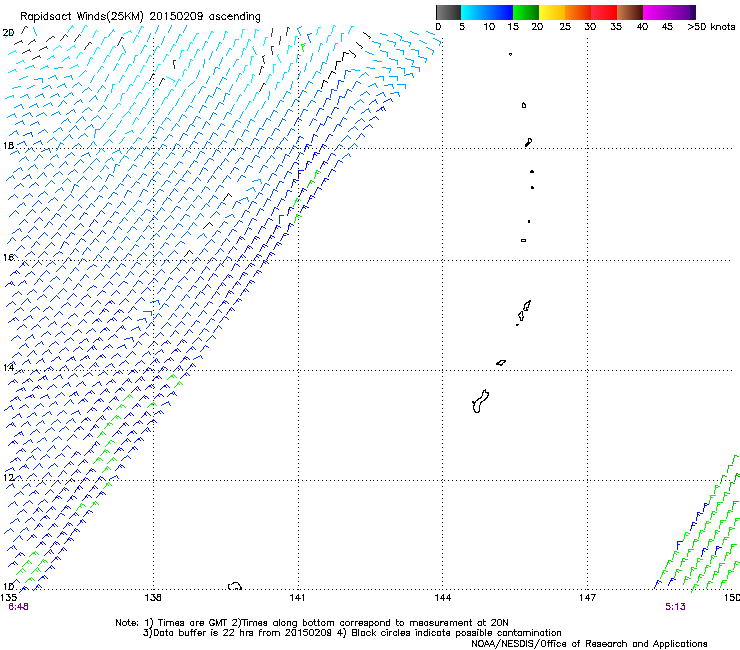
Task: Click the red 30-35 knots legend color
Action: [604, 12]
